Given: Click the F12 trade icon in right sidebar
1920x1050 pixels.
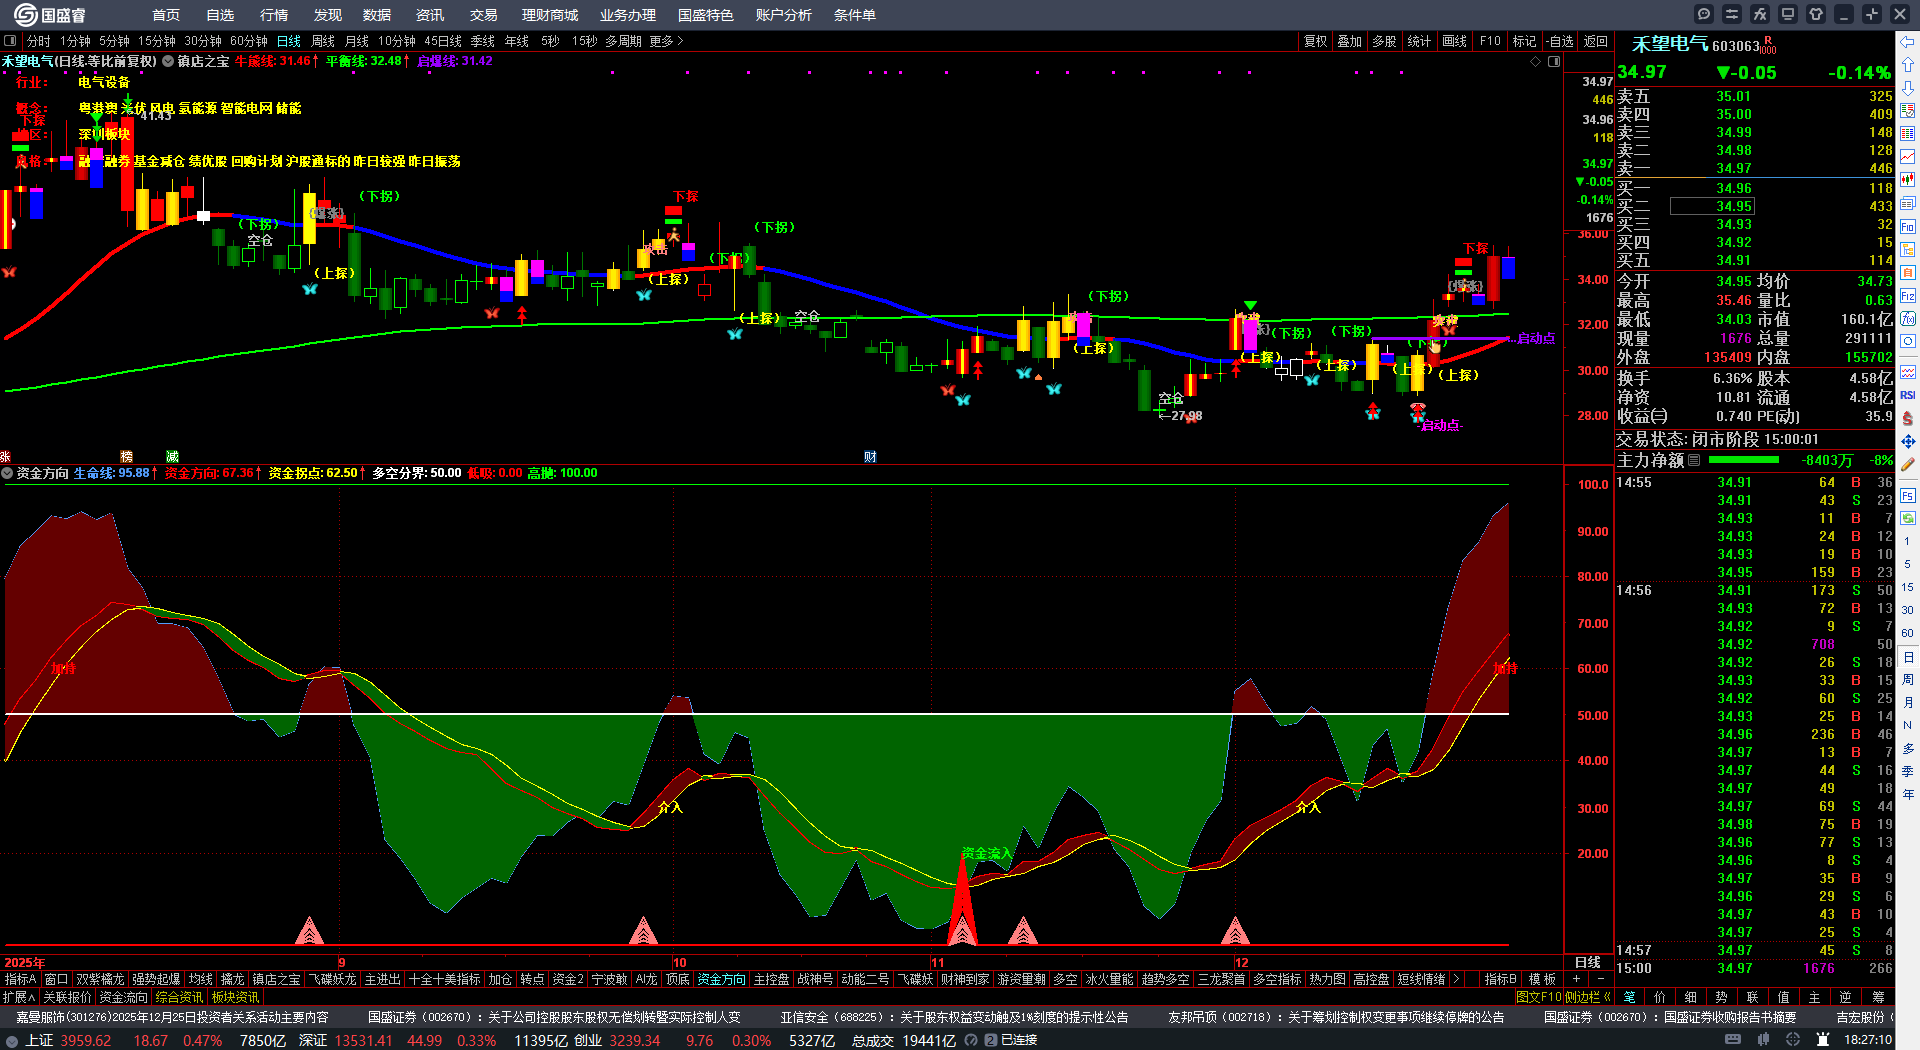Looking at the screenshot, I should [x=1908, y=295].
